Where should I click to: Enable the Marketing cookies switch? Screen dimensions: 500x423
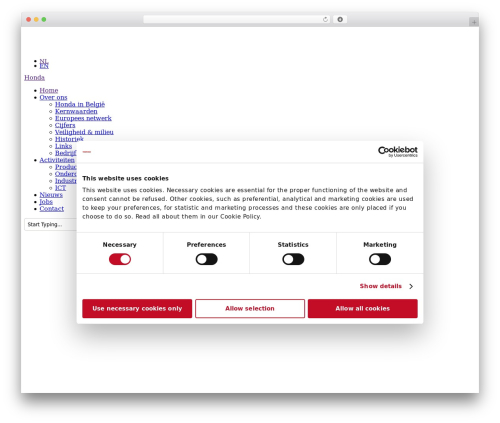click(x=380, y=259)
